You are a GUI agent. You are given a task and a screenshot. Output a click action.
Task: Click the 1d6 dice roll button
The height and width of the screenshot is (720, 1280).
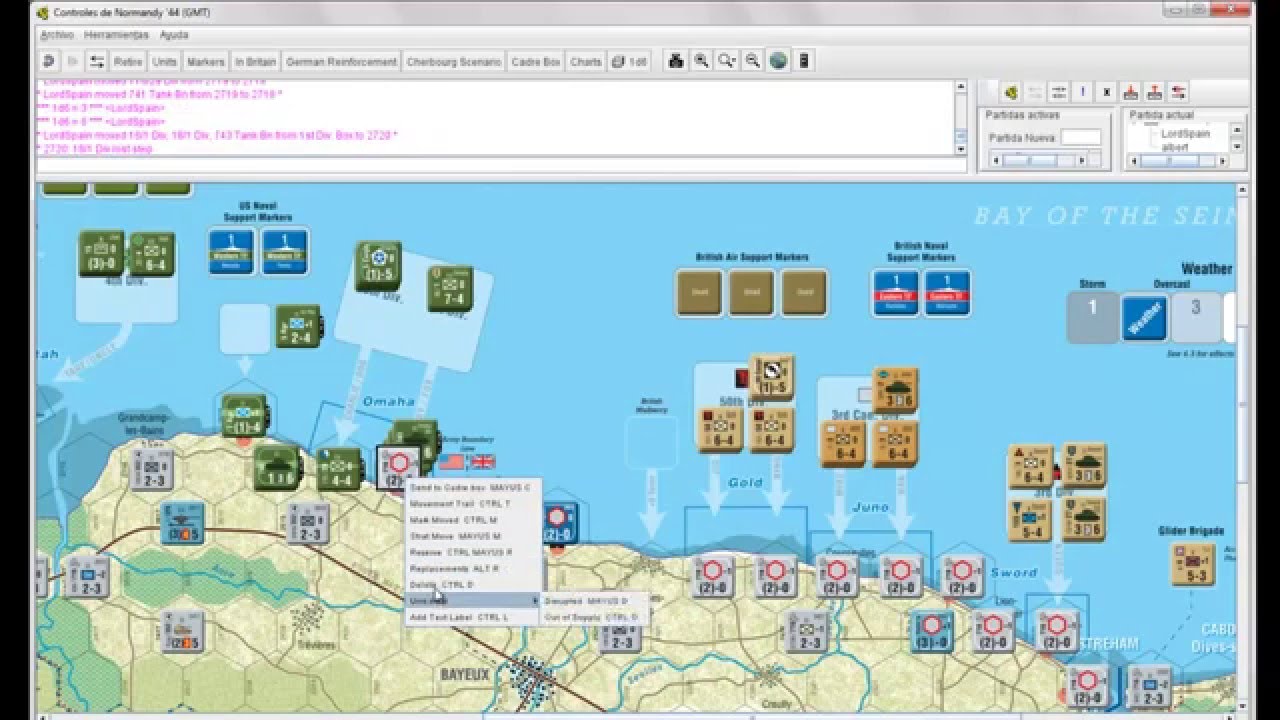pyautogui.click(x=629, y=61)
